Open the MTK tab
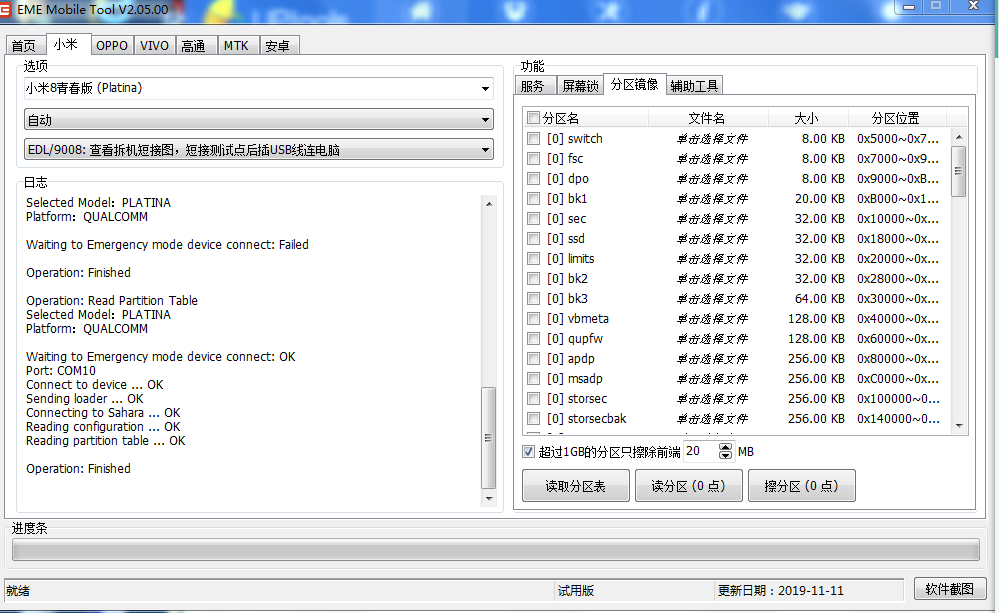This screenshot has height=613, width=999. click(236, 46)
